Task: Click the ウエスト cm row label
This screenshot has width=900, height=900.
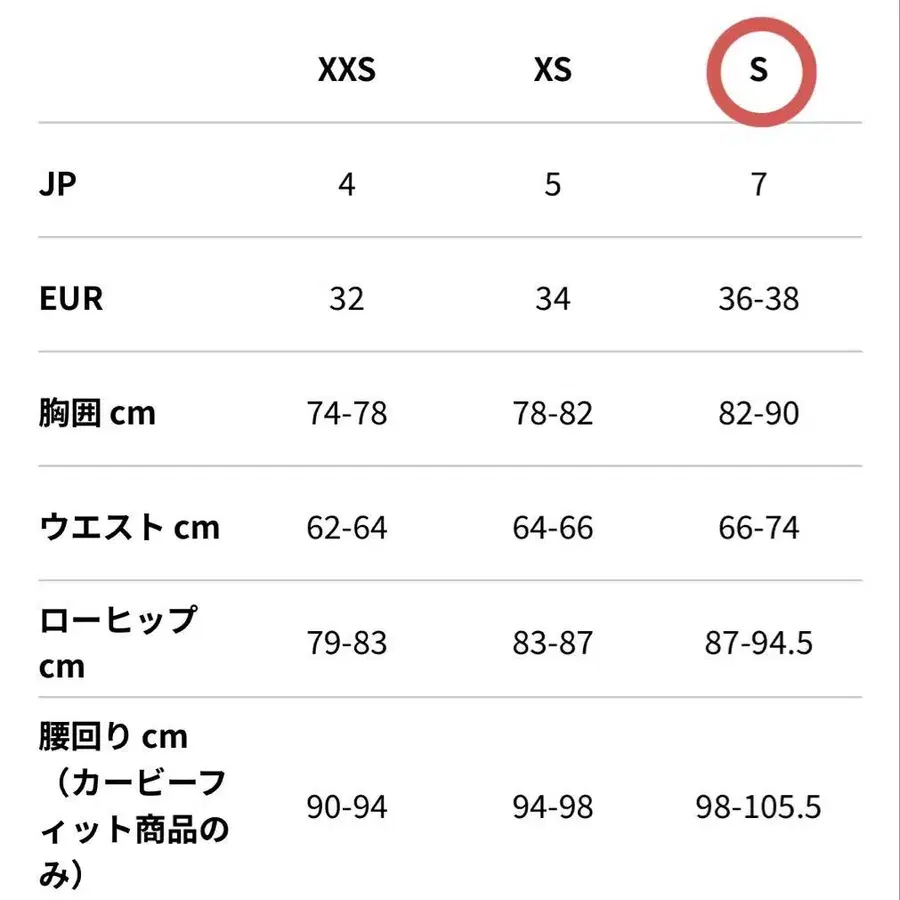Action: click(129, 527)
